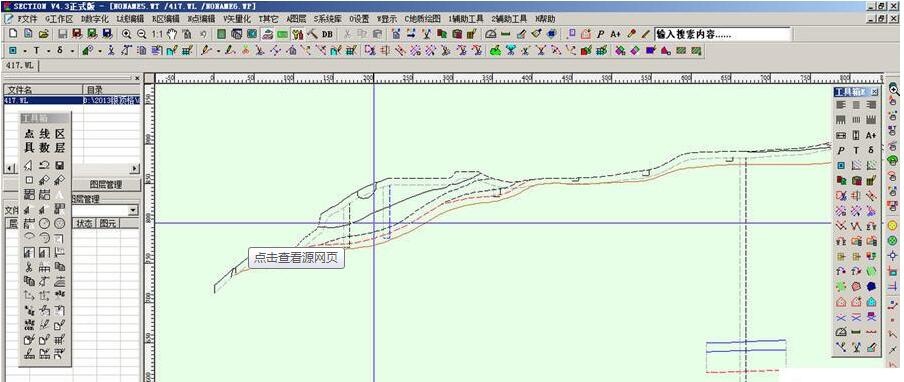Click the file list right scroll arrow

135,168
